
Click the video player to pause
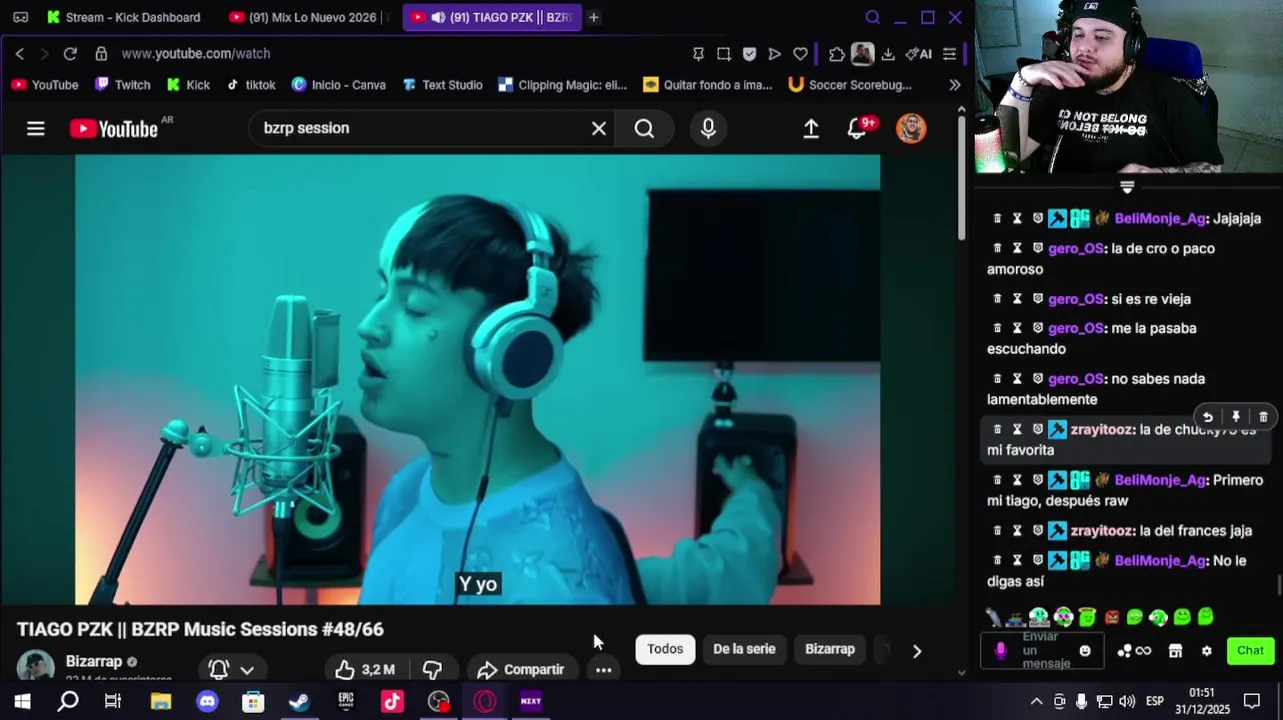point(478,380)
